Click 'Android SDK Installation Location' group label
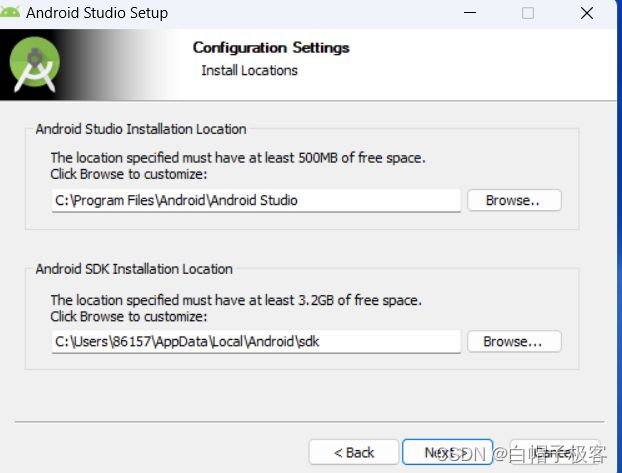 [134, 269]
